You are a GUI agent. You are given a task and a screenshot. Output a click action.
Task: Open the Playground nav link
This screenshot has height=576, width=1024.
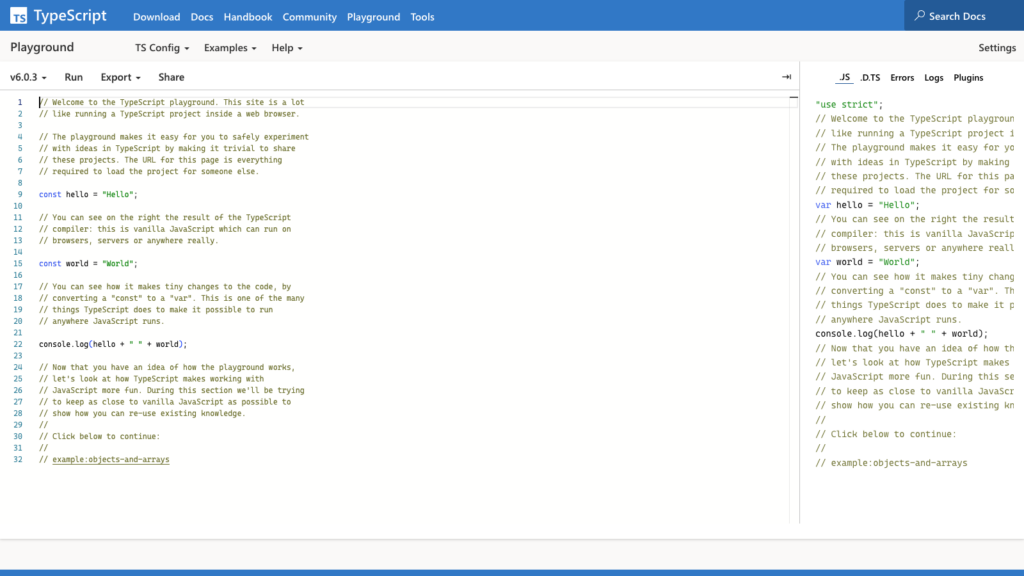coord(374,17)
